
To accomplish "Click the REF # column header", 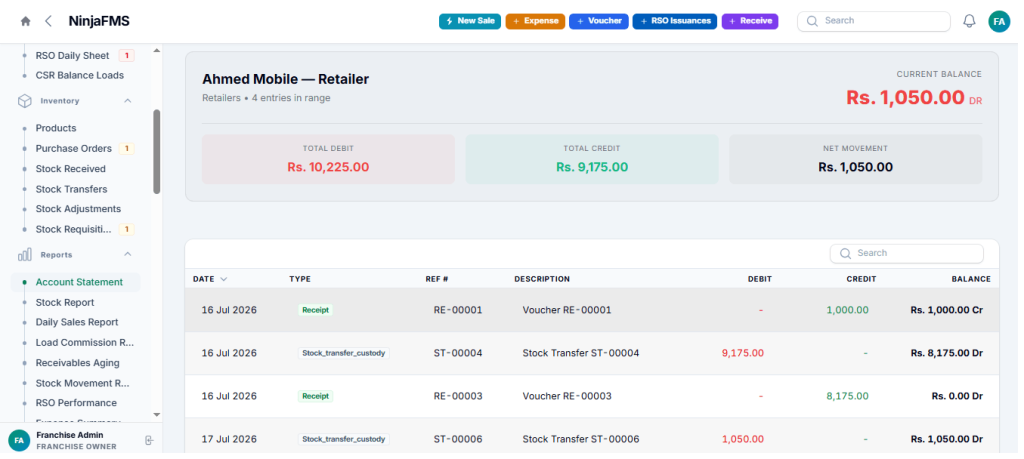I will point(437,279).
